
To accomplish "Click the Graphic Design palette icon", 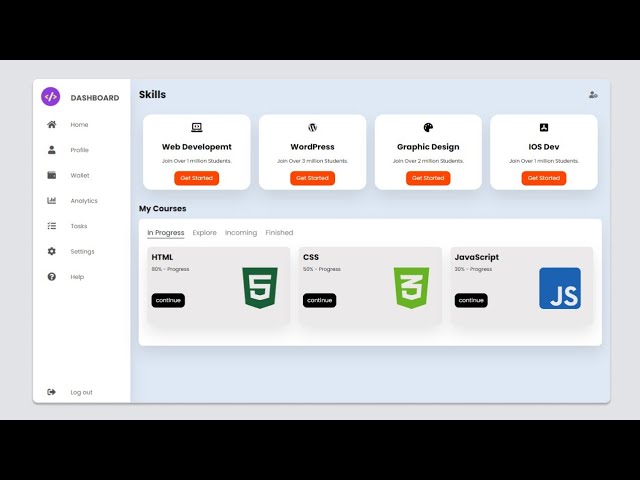I will pyautogui.click(x=428, y=127).
